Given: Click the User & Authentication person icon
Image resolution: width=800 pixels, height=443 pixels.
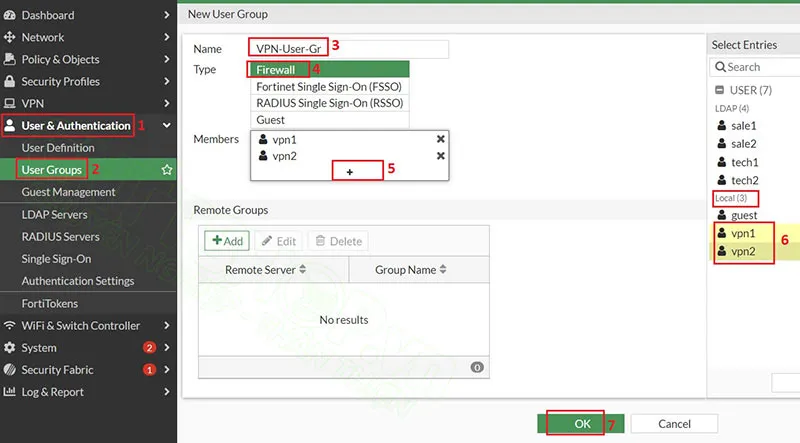Looking at the screenshot, I should point(10,126).
